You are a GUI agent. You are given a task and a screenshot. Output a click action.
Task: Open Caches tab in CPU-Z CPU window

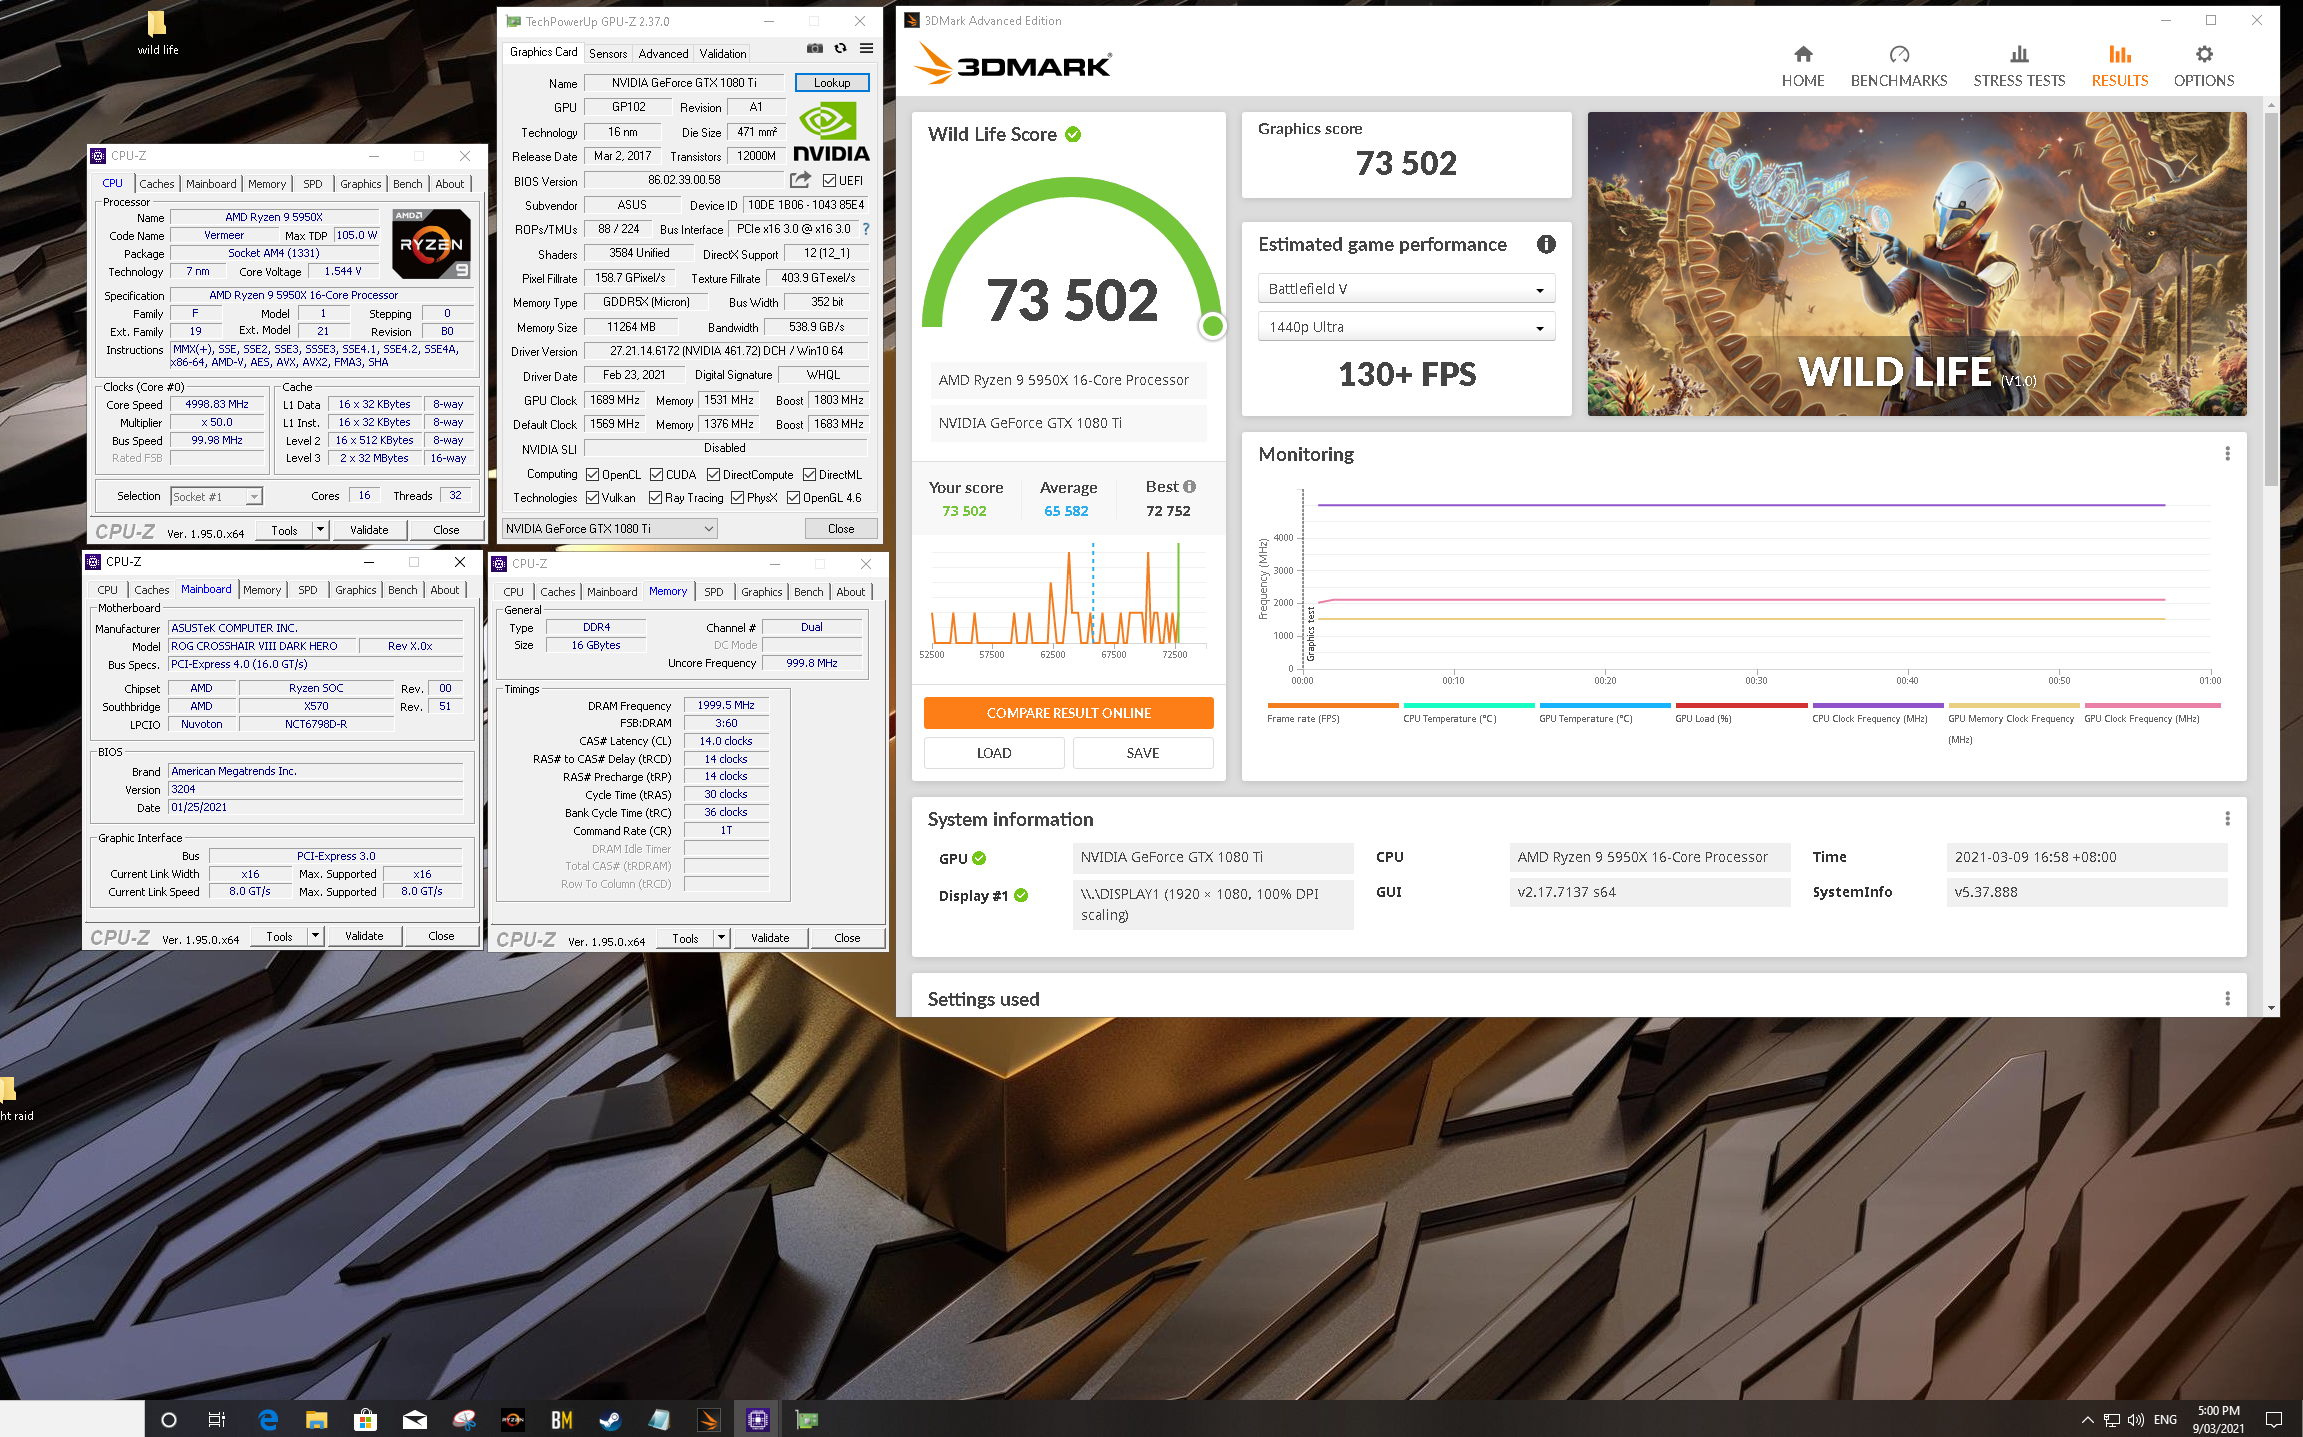156,184
